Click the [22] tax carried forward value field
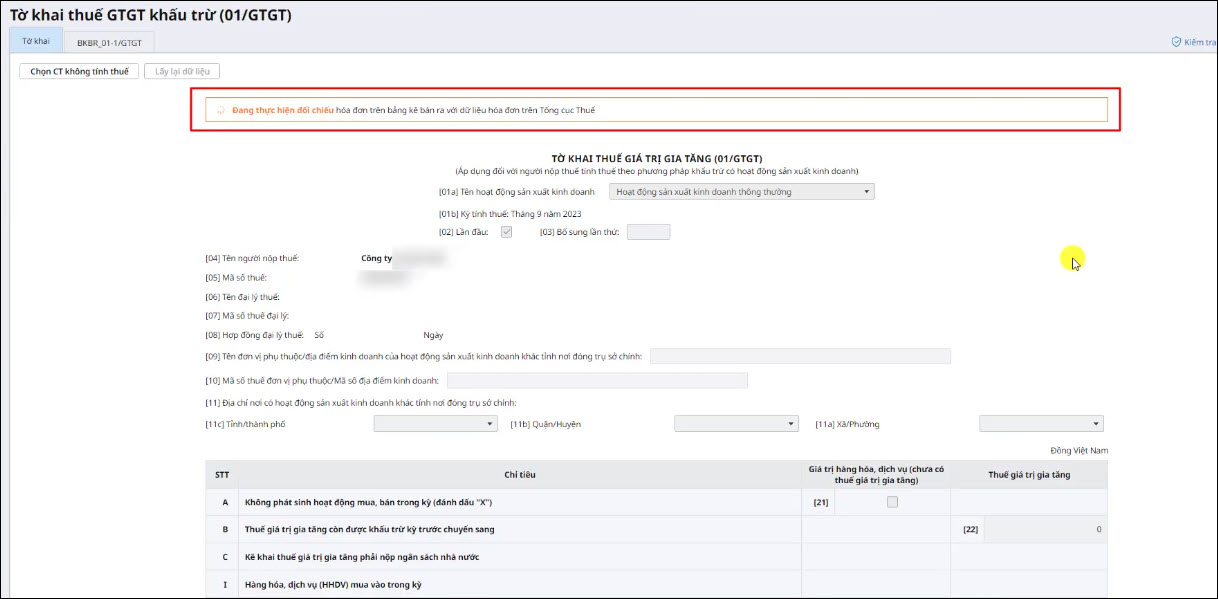Screen dimensions: 1218x599 coord(1045,529)
